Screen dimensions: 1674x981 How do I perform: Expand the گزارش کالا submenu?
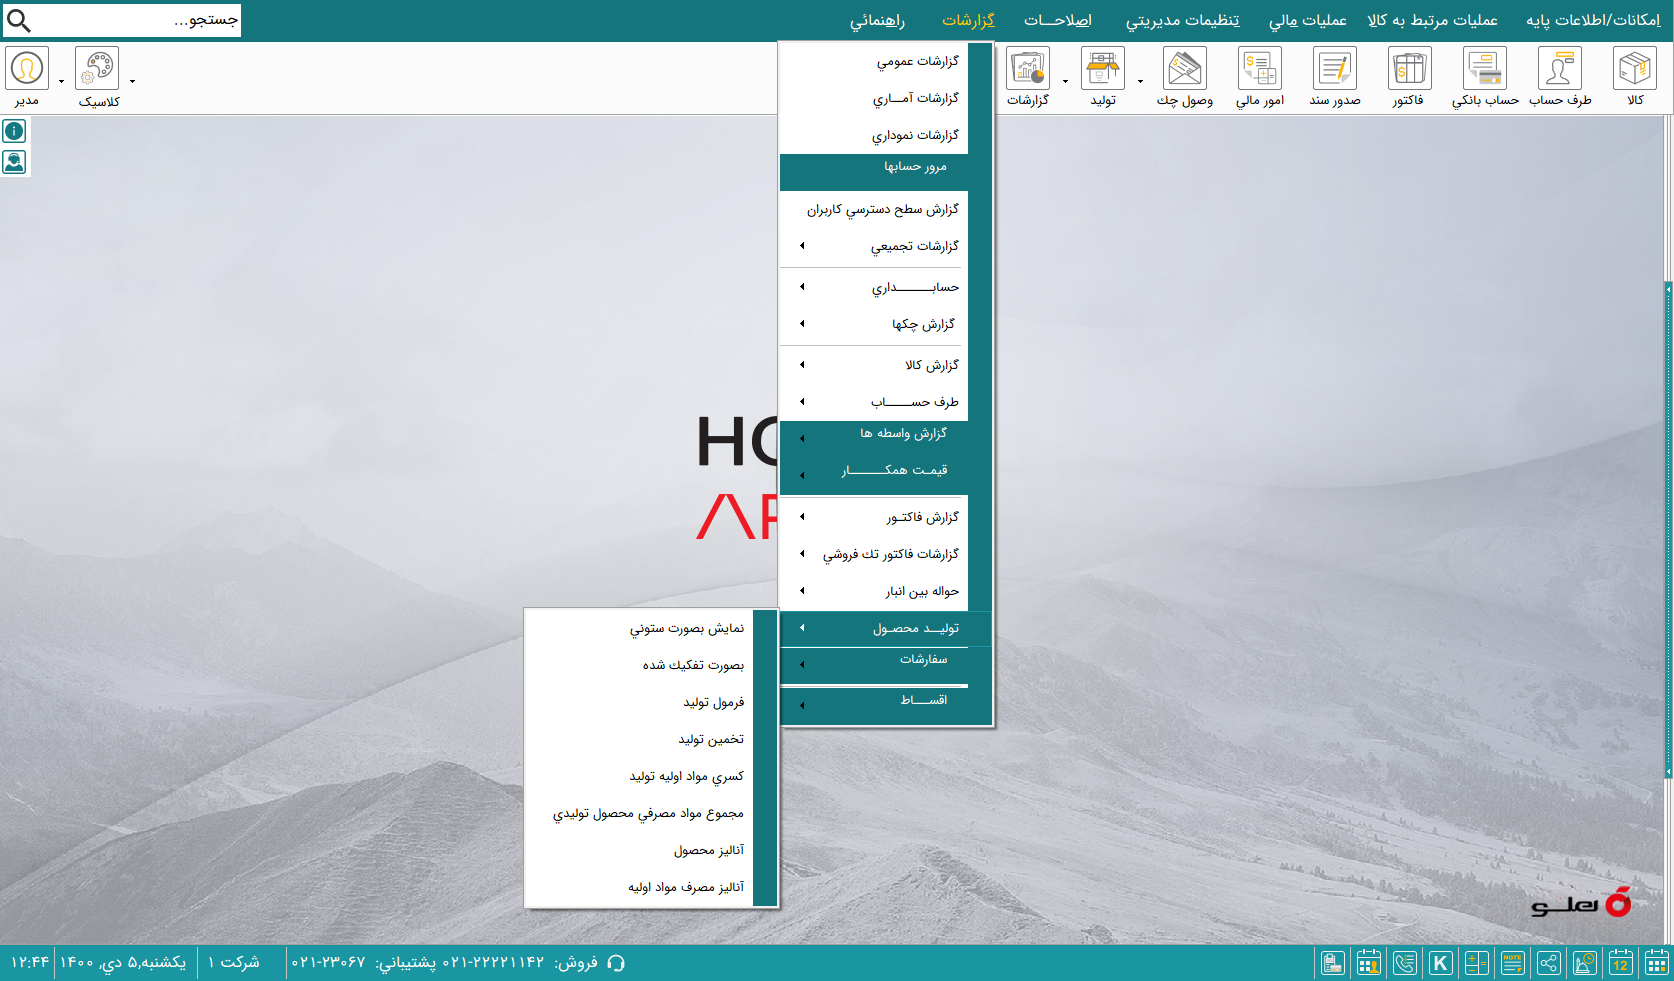[880, 365]
